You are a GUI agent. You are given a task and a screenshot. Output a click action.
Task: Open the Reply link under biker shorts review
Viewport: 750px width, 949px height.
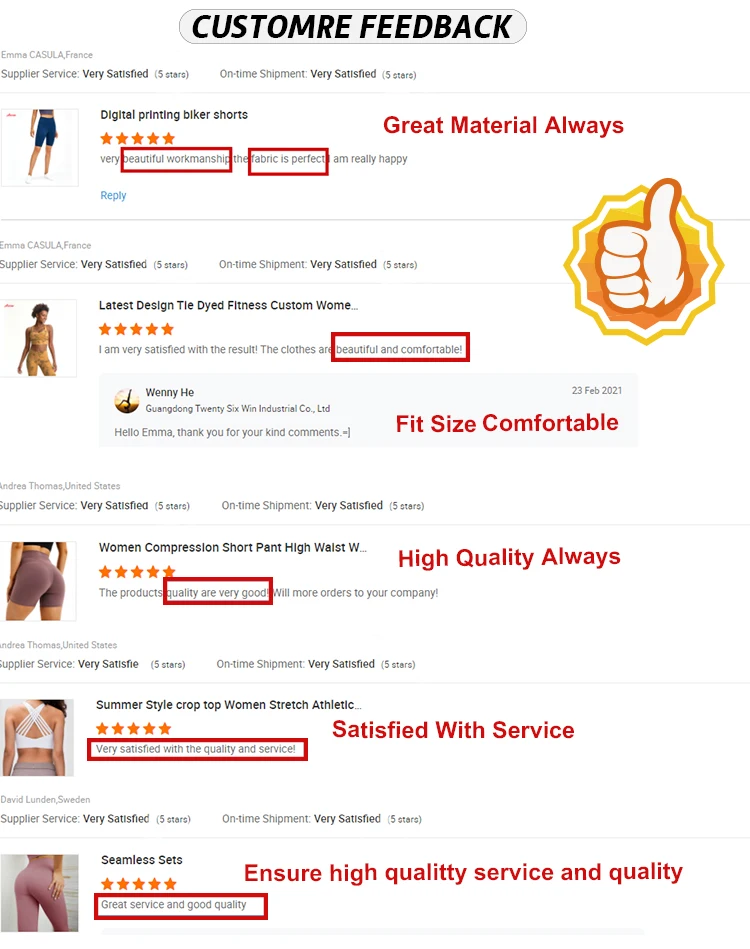(x=113, y=195)
